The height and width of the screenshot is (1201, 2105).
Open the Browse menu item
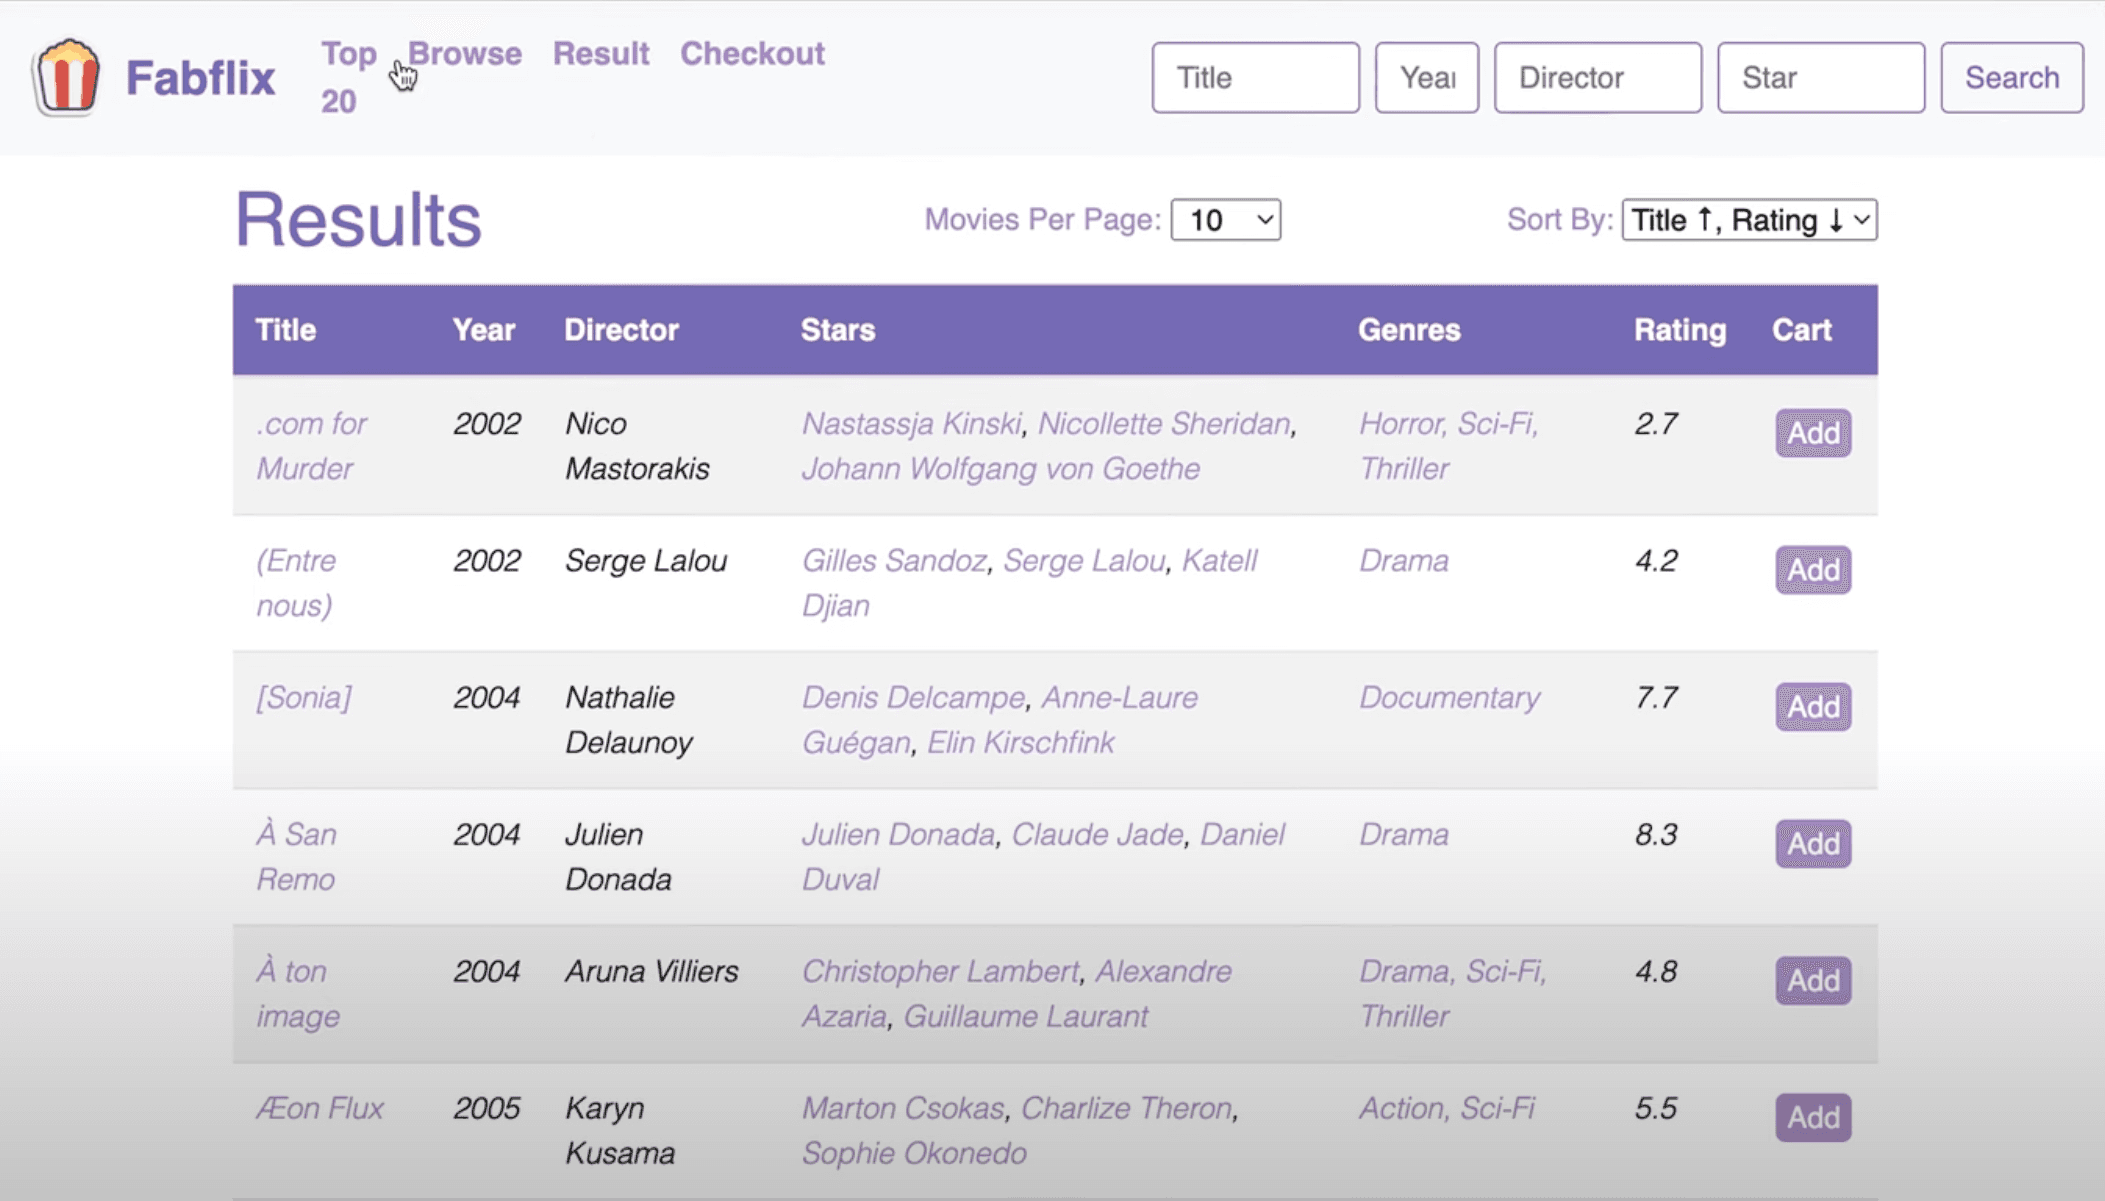click(x=465, y=53)
